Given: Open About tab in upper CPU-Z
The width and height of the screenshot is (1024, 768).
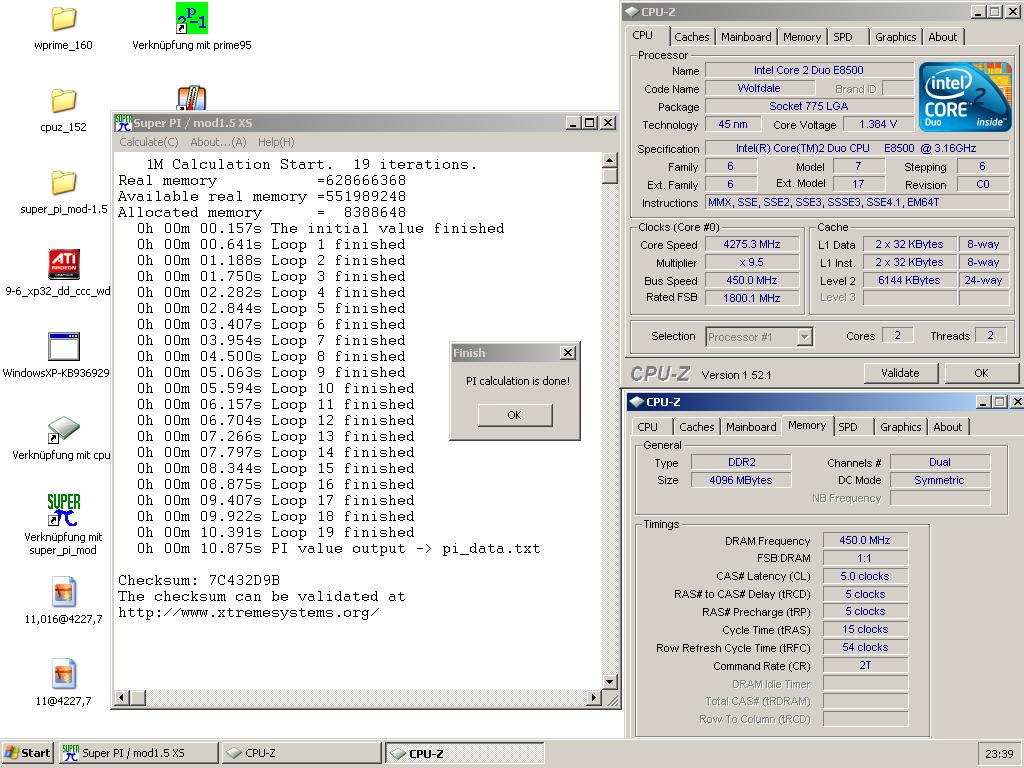Looking at the screenshot, I should pos(942,37).
